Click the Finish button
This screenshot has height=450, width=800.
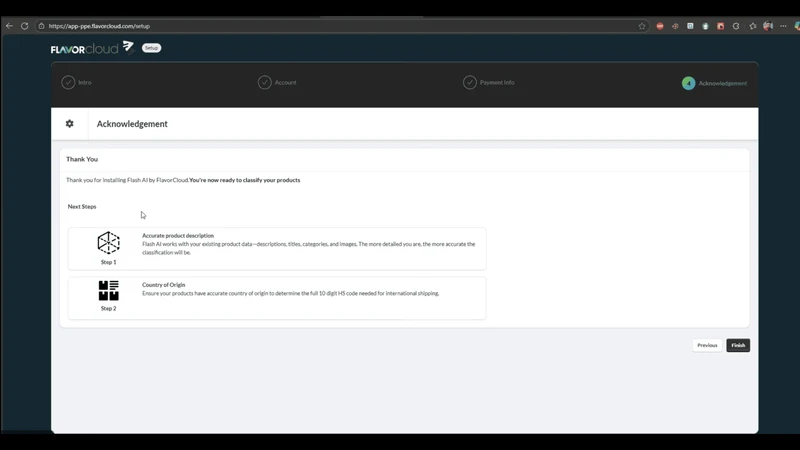point(738,345)
